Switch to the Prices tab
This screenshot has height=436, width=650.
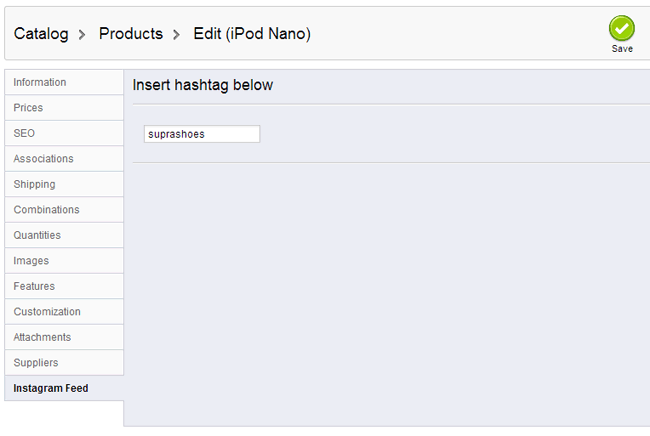tap(28, 108)
